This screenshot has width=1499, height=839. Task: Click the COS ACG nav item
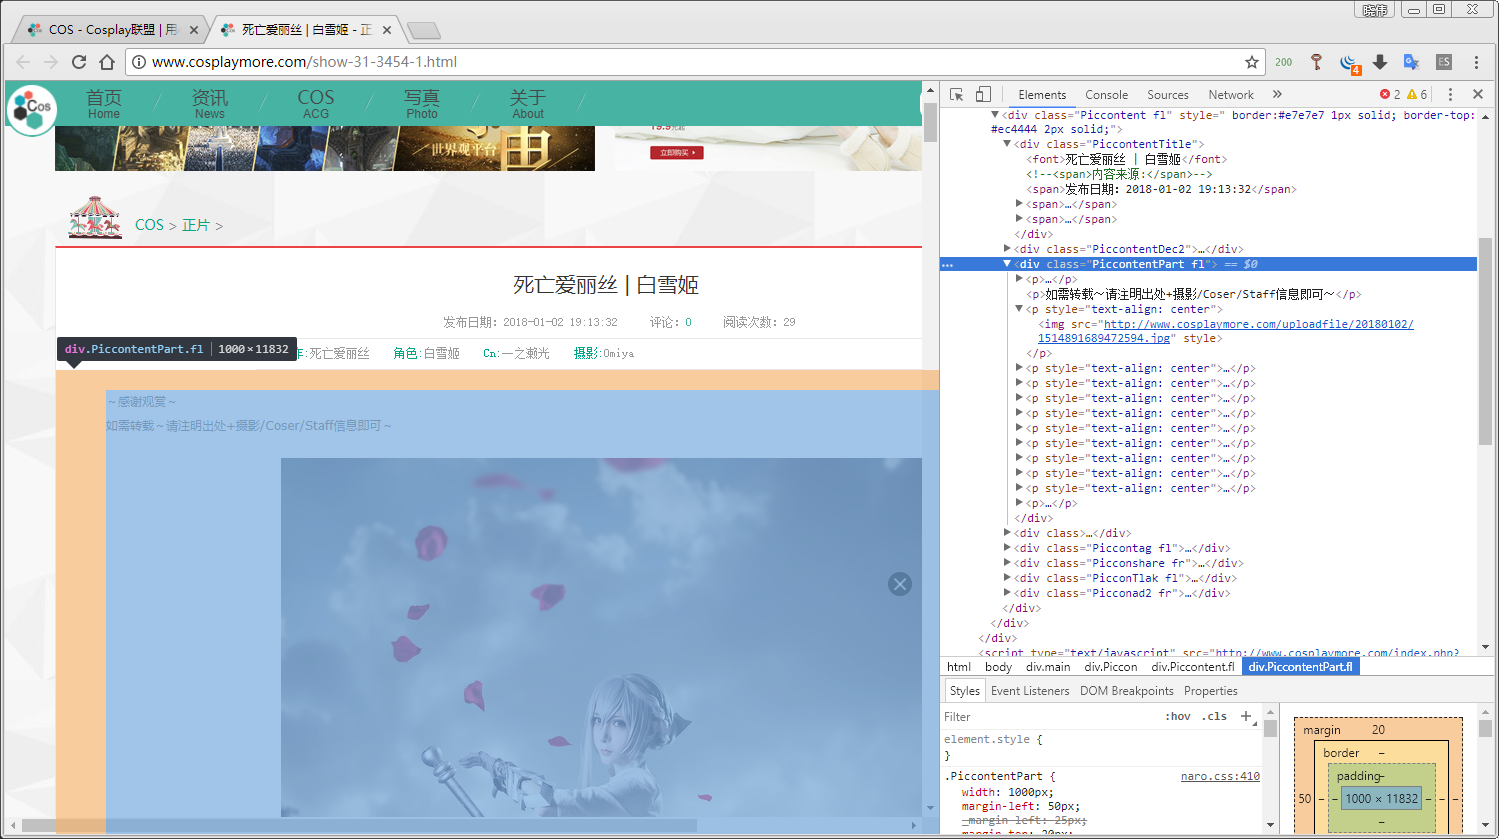pos(316,104)
